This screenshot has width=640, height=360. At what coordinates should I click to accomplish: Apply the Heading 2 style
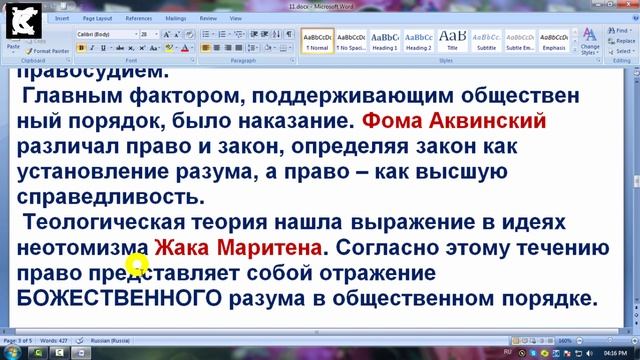419,41
